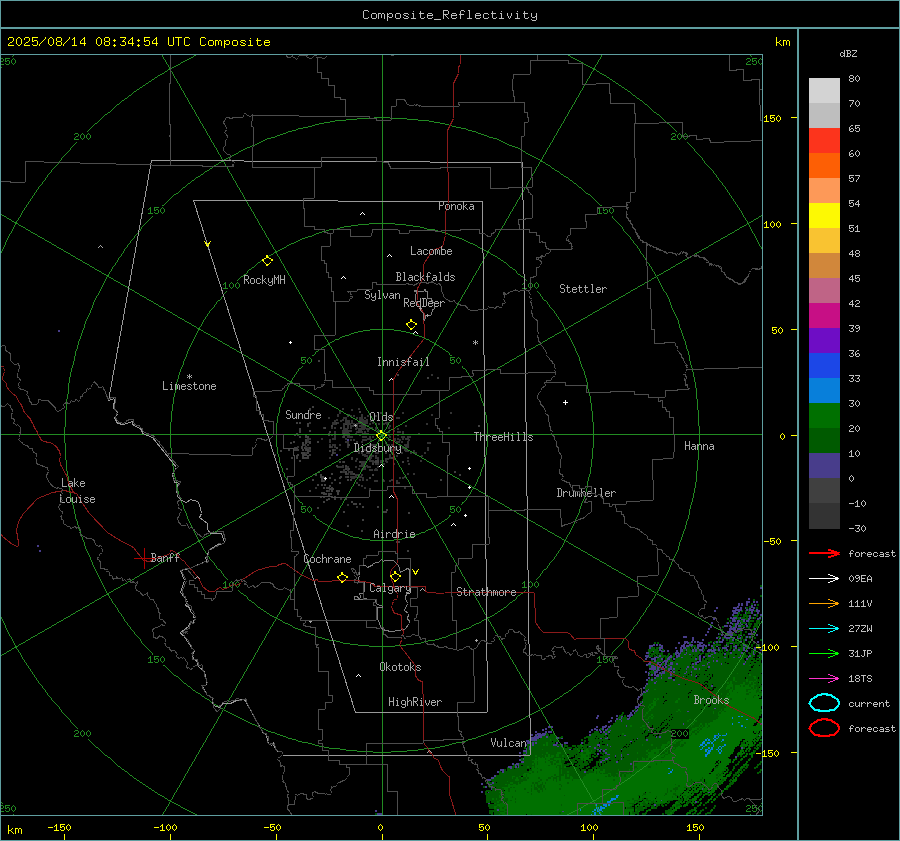Click the Blackfalds label on the map
This screenshot has width=900, height=841.
425,277
